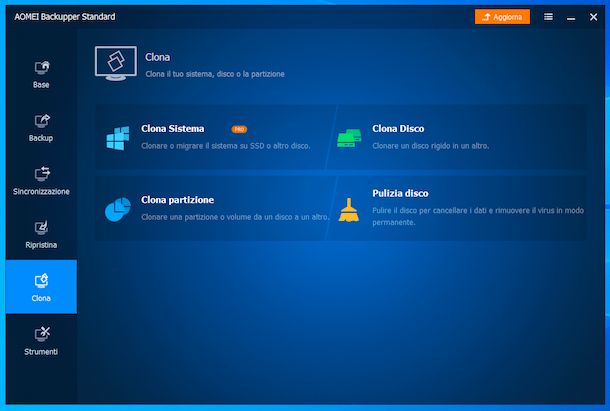Click the Strumenti label in sidebar

pyautogui.click(x=41, y=352)
